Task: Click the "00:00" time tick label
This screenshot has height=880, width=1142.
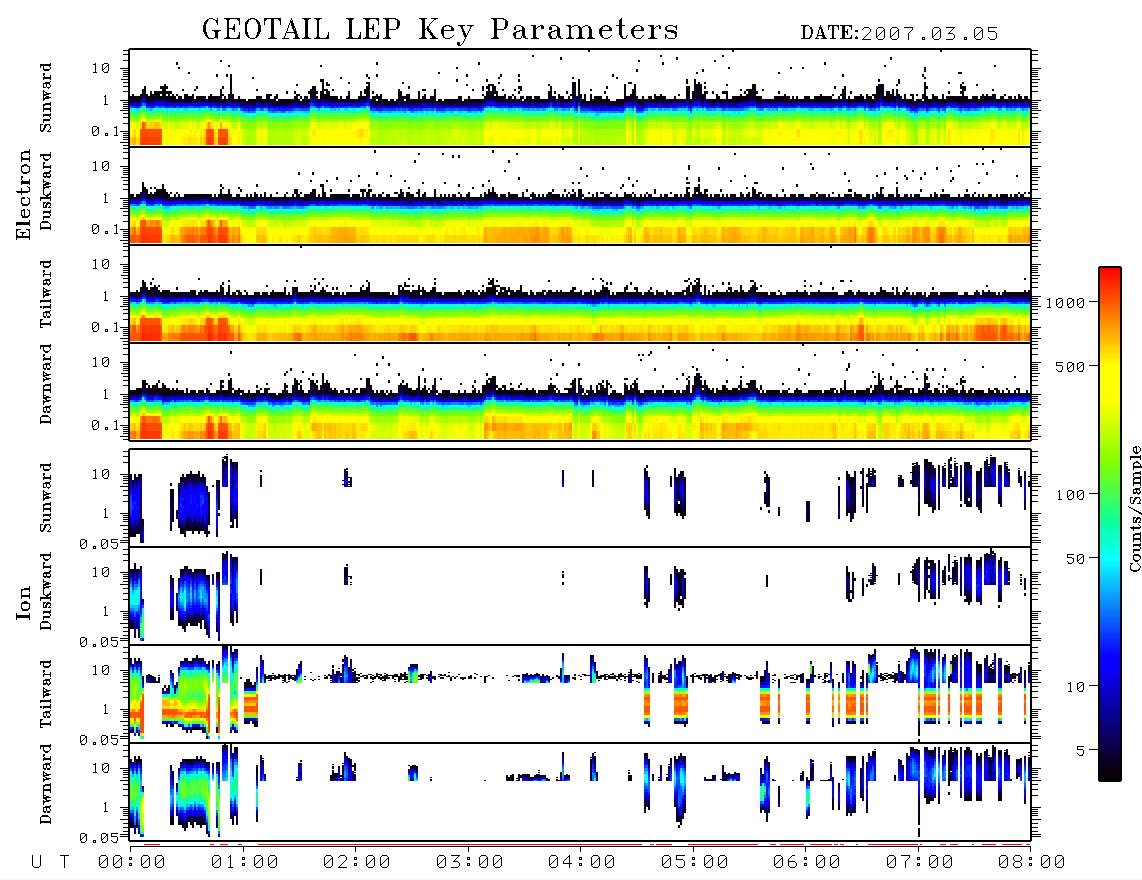Action: tap(132, 862)
